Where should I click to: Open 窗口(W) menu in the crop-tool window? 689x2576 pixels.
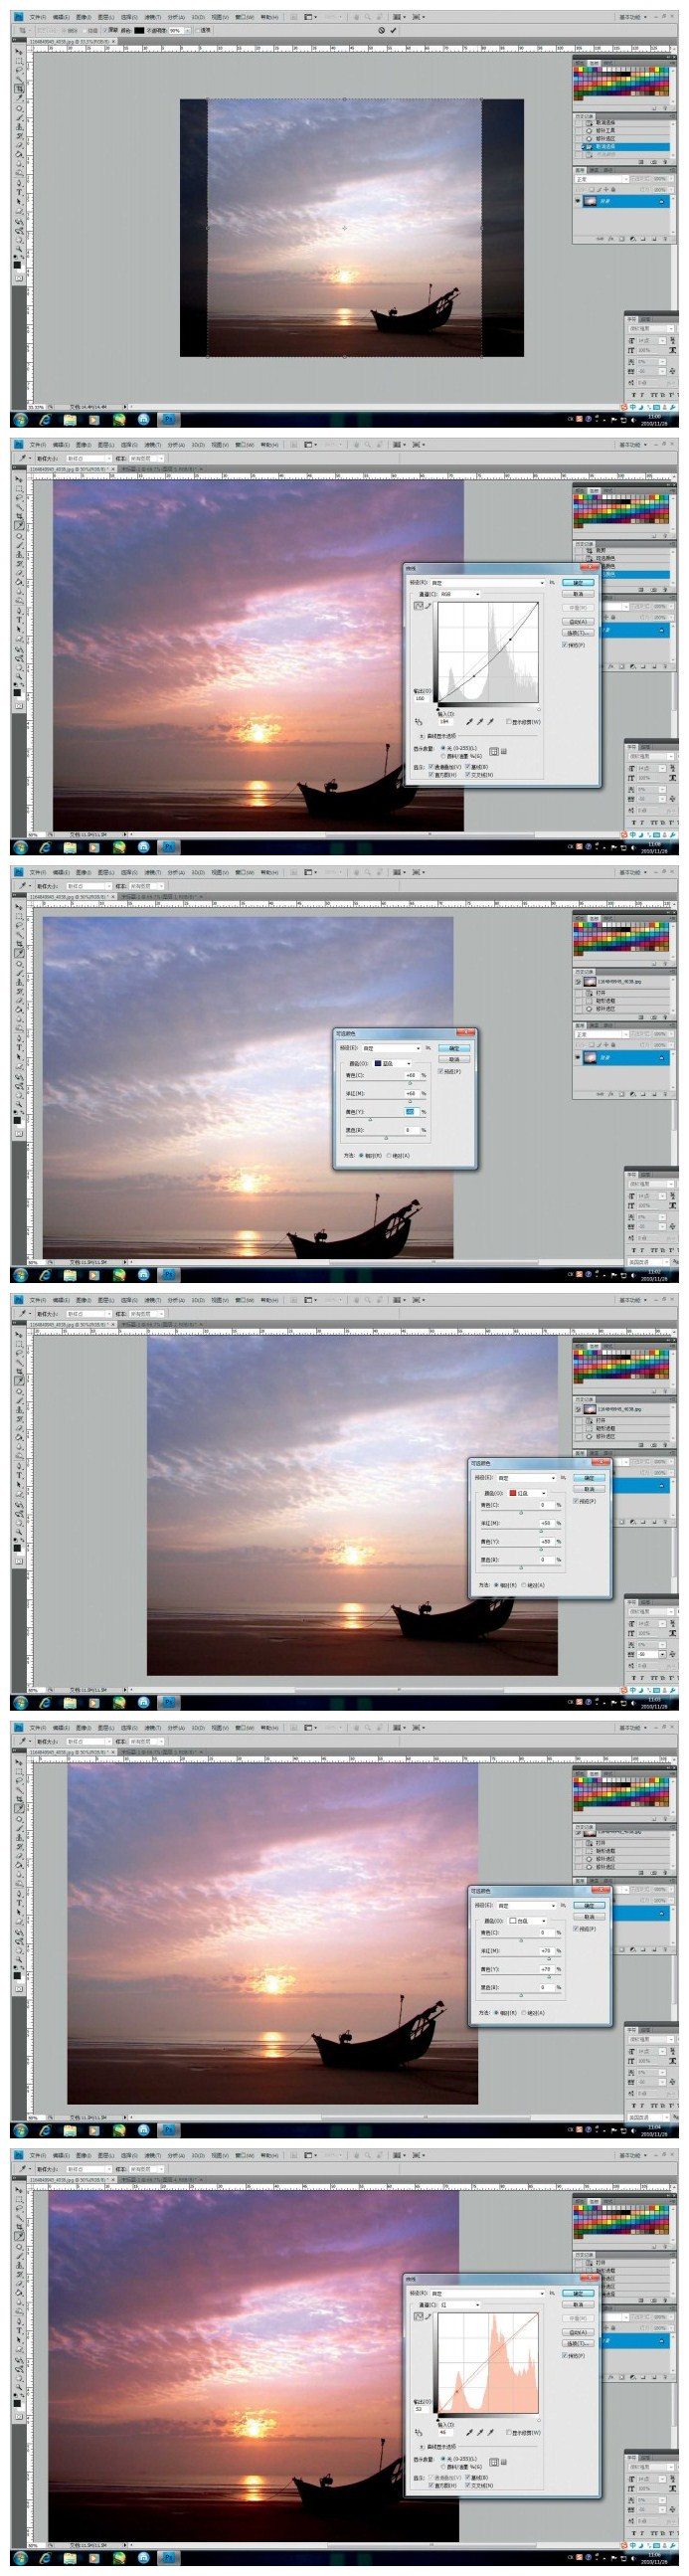point(244,17)
